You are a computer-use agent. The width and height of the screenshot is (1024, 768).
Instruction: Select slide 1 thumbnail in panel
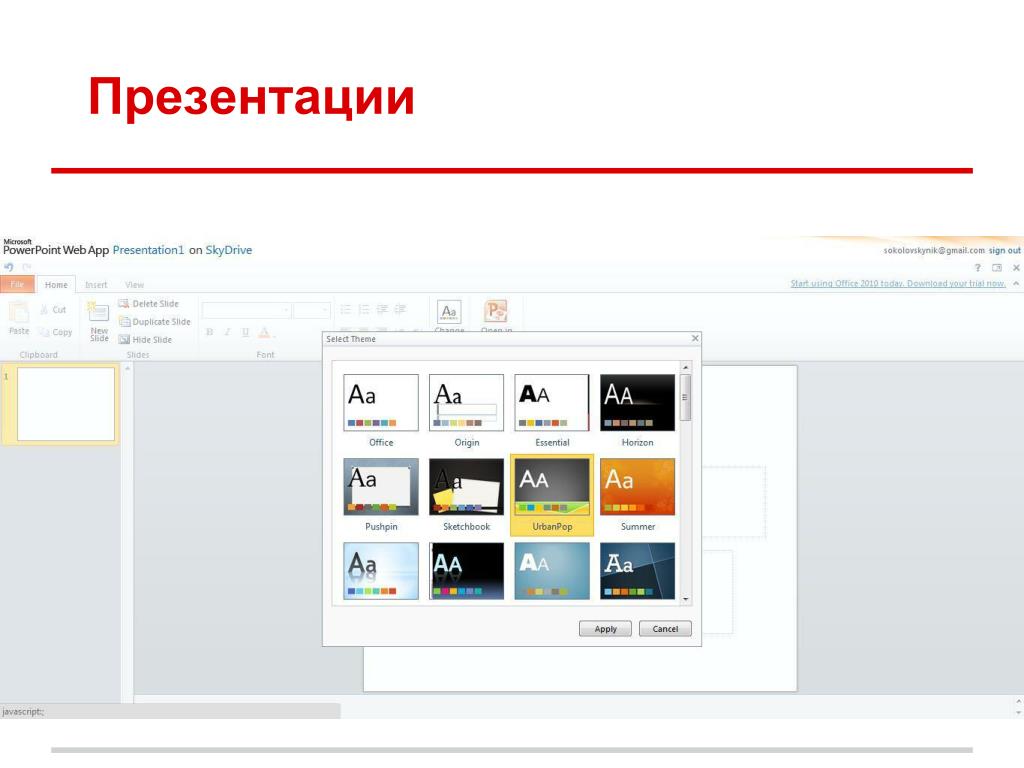click(65, 404)
